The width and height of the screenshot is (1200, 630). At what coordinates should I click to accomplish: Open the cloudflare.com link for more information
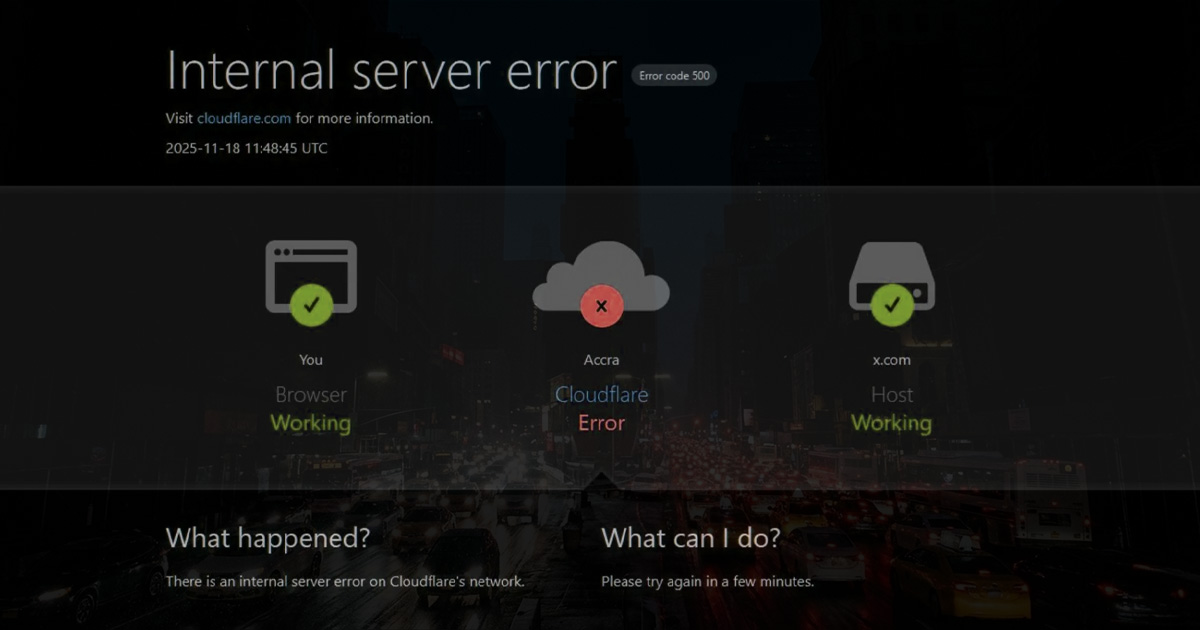244,118
